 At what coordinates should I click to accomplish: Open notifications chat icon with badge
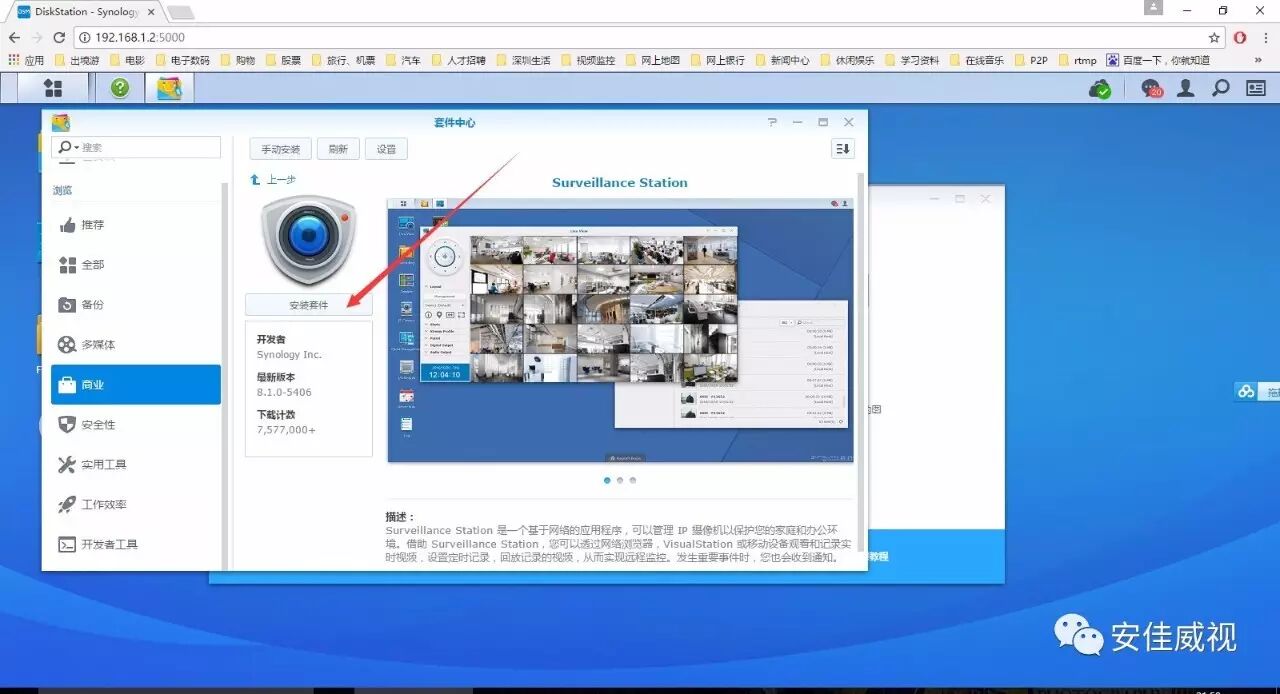coord(1151,89)
